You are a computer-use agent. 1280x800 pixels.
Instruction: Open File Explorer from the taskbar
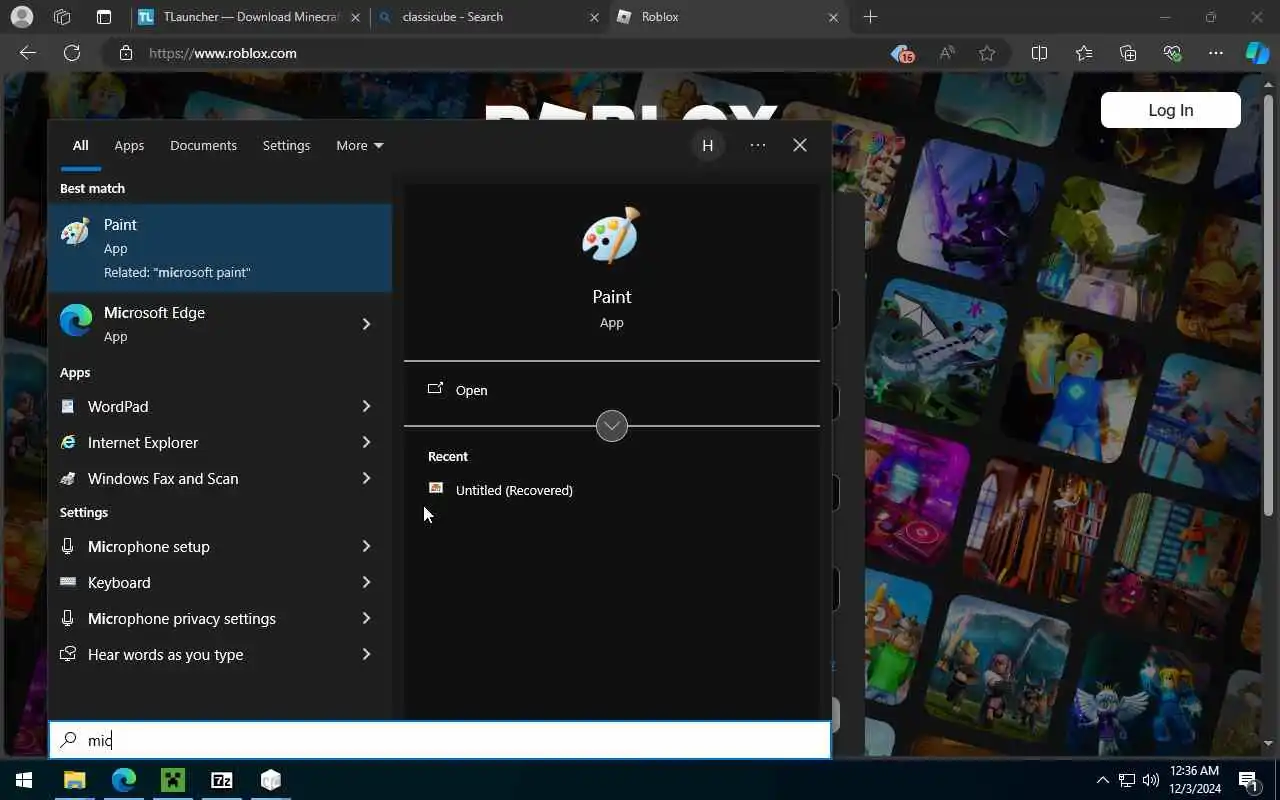click(x=75, y=780)
